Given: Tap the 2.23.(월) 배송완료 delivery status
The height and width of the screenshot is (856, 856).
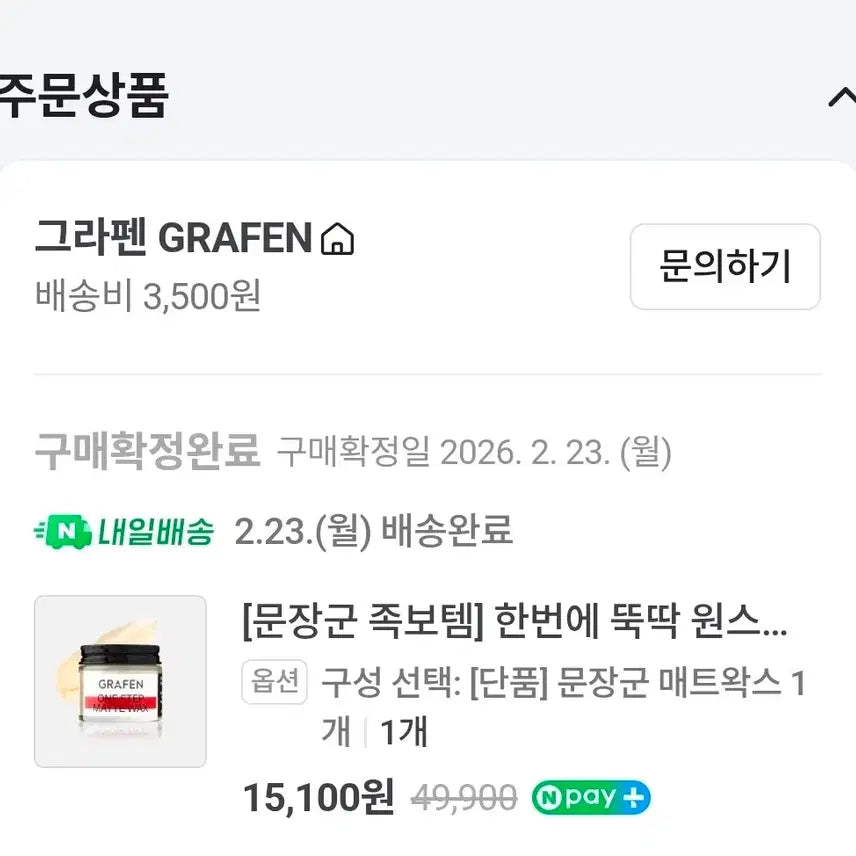Looking at the screenshot, I should 374,531.
